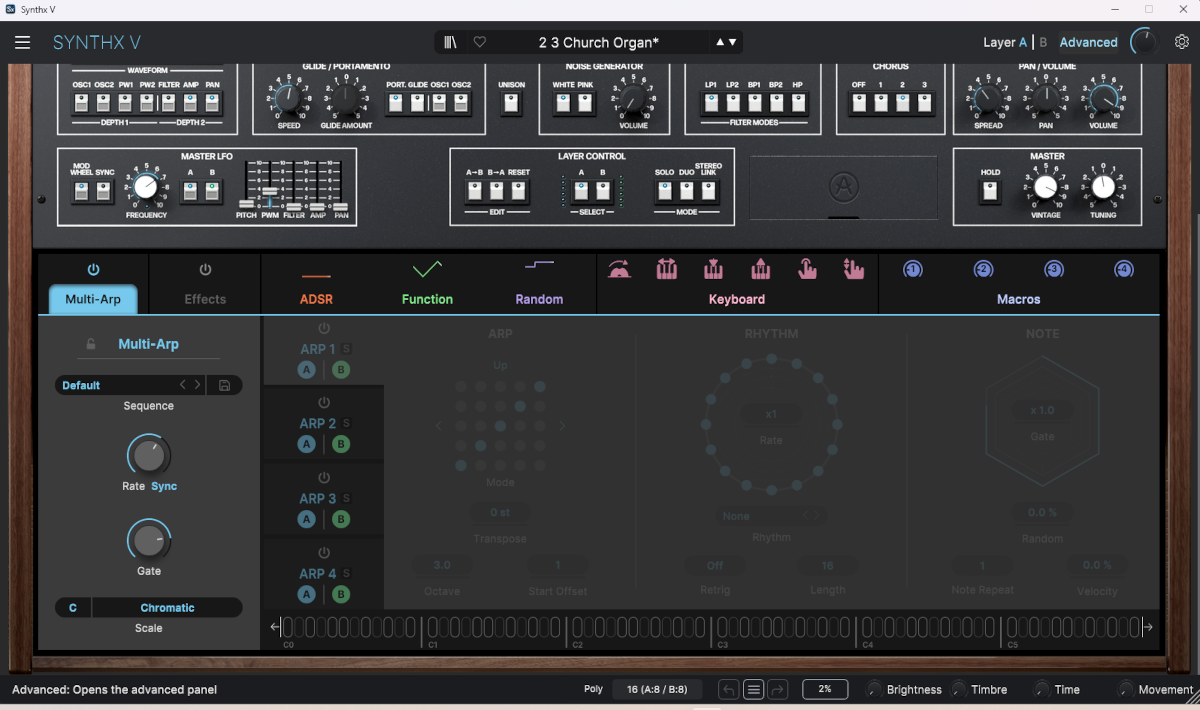This screenshot has width=1200, height=710.
Task: Shift keyboard range right with arrow
Action: [x=1148, y=628]
